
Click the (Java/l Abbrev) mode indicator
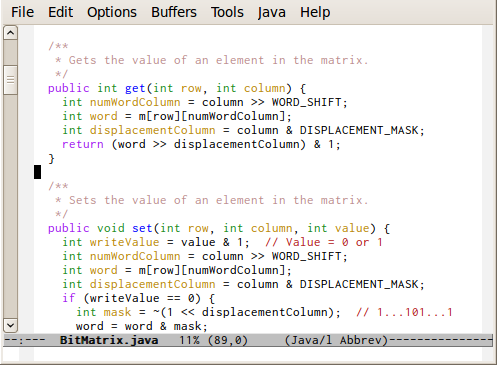(336, 340)
